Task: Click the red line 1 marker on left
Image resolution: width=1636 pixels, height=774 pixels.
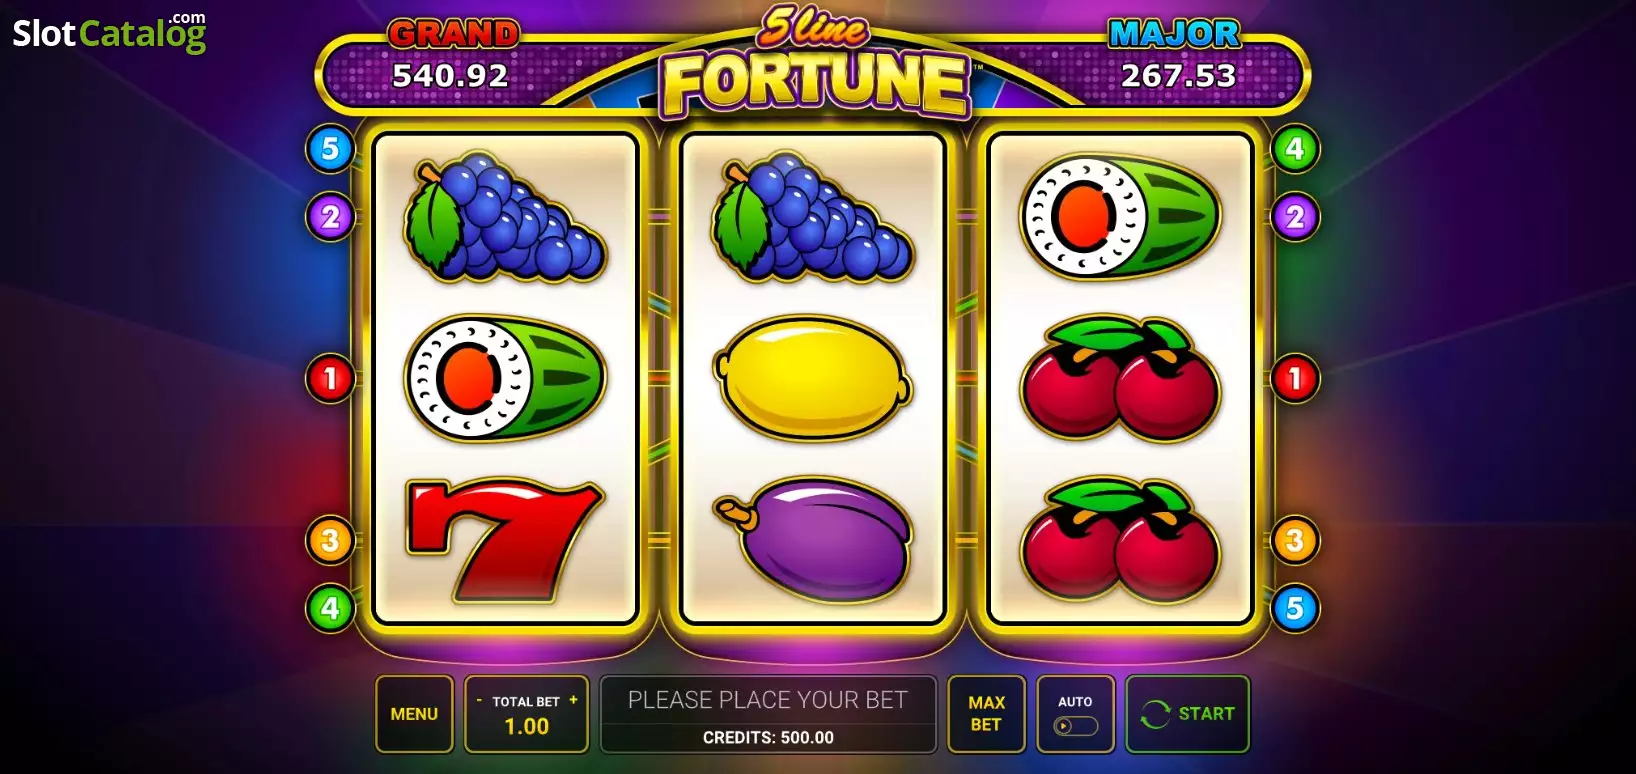Action: (x=330, y=379)
